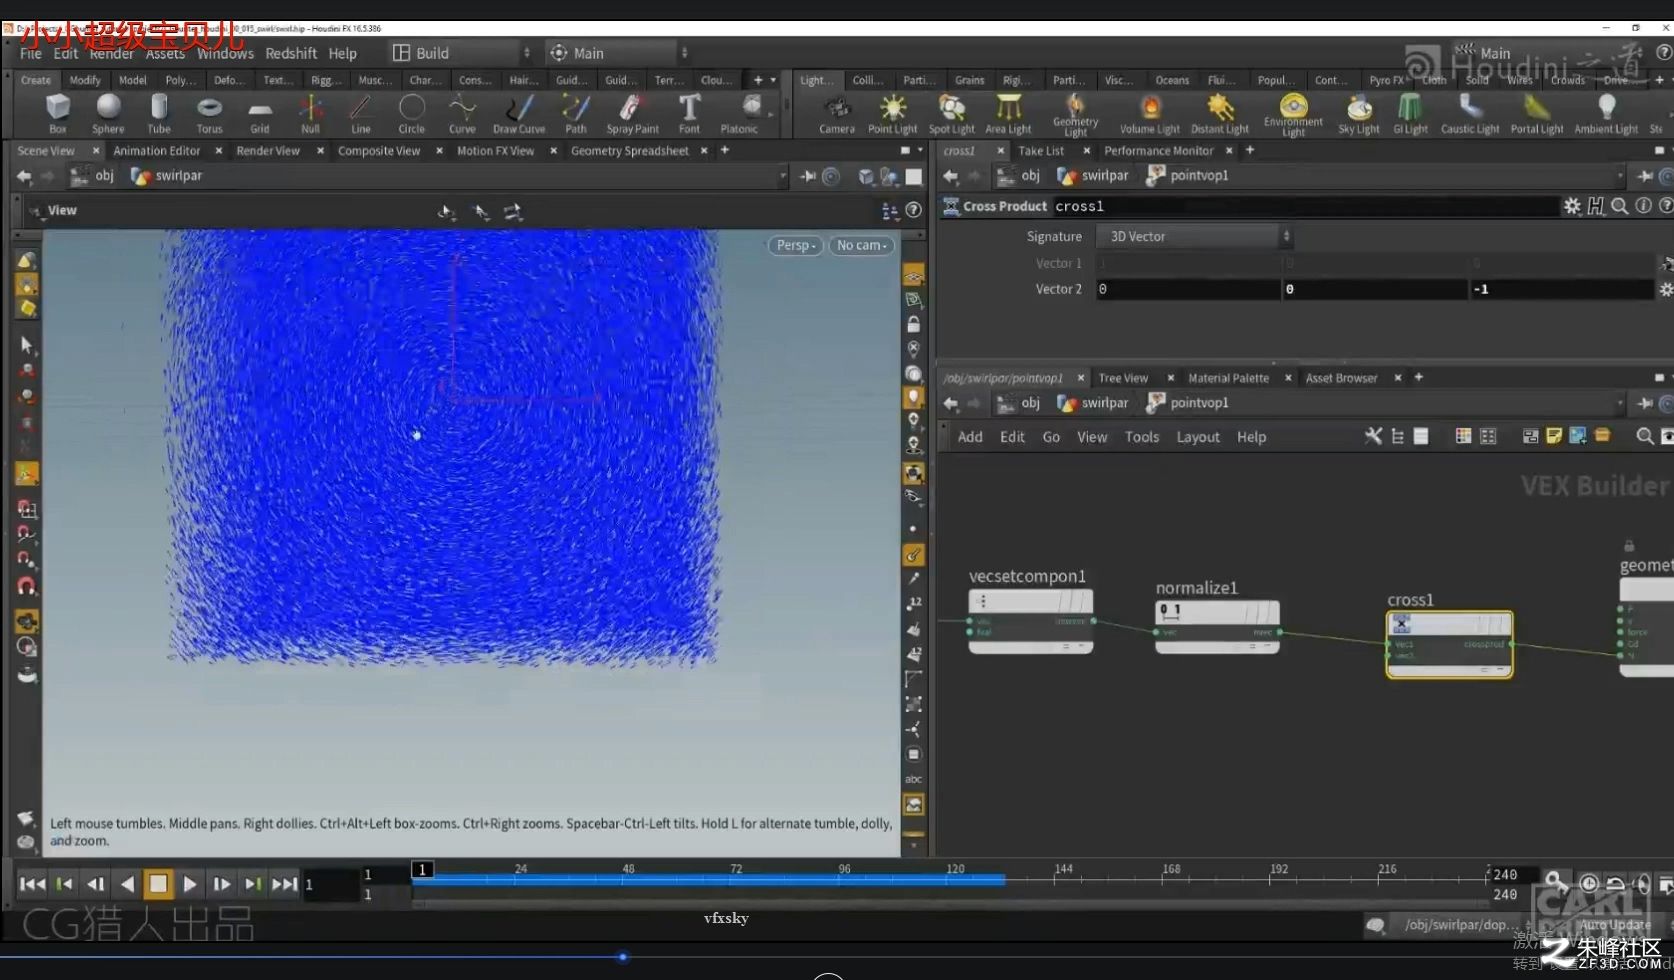Open the No cam camera dropdown
Image resolution: width=1674 pixels, height=980 pixels.
[x=862, y=245]
